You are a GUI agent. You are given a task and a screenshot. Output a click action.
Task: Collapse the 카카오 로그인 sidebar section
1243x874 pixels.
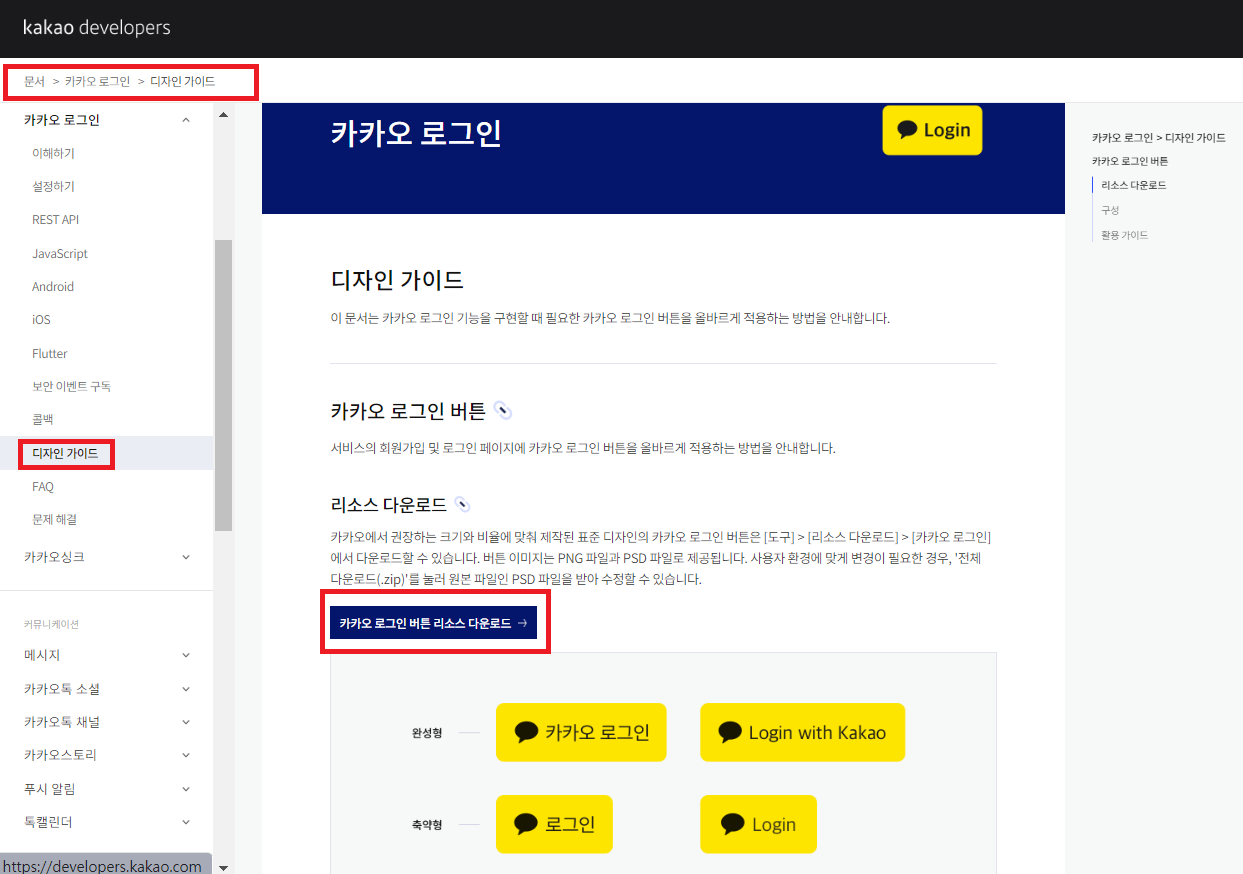coord(186,120)
